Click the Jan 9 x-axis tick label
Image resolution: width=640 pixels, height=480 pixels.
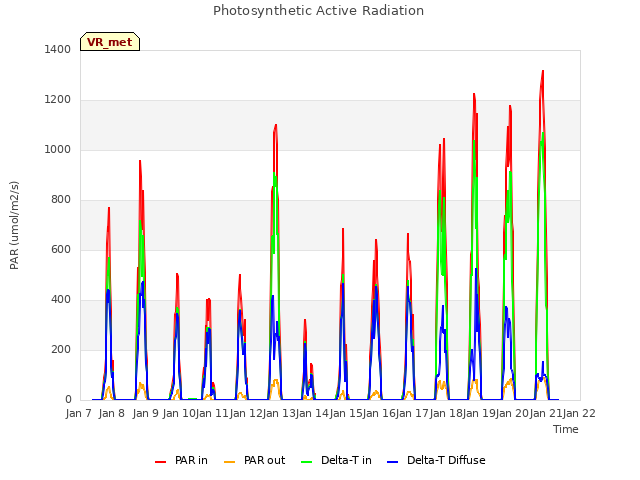point(146,413)
